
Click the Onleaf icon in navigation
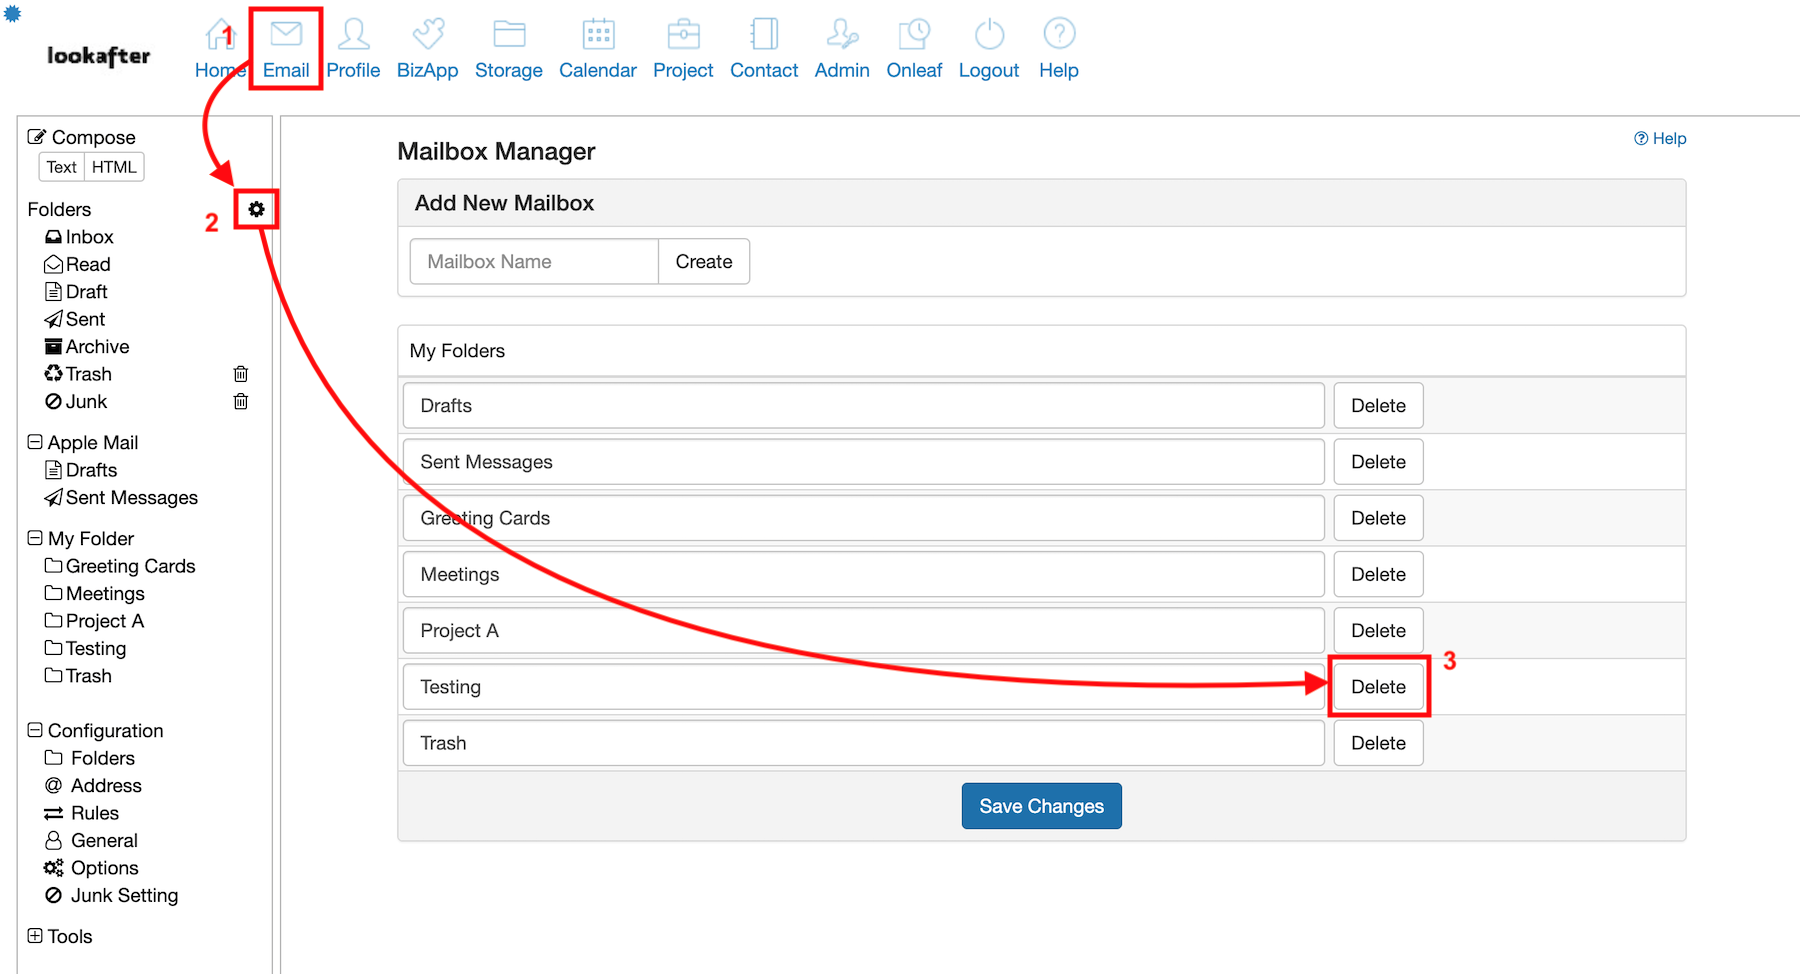pos(914,35)
